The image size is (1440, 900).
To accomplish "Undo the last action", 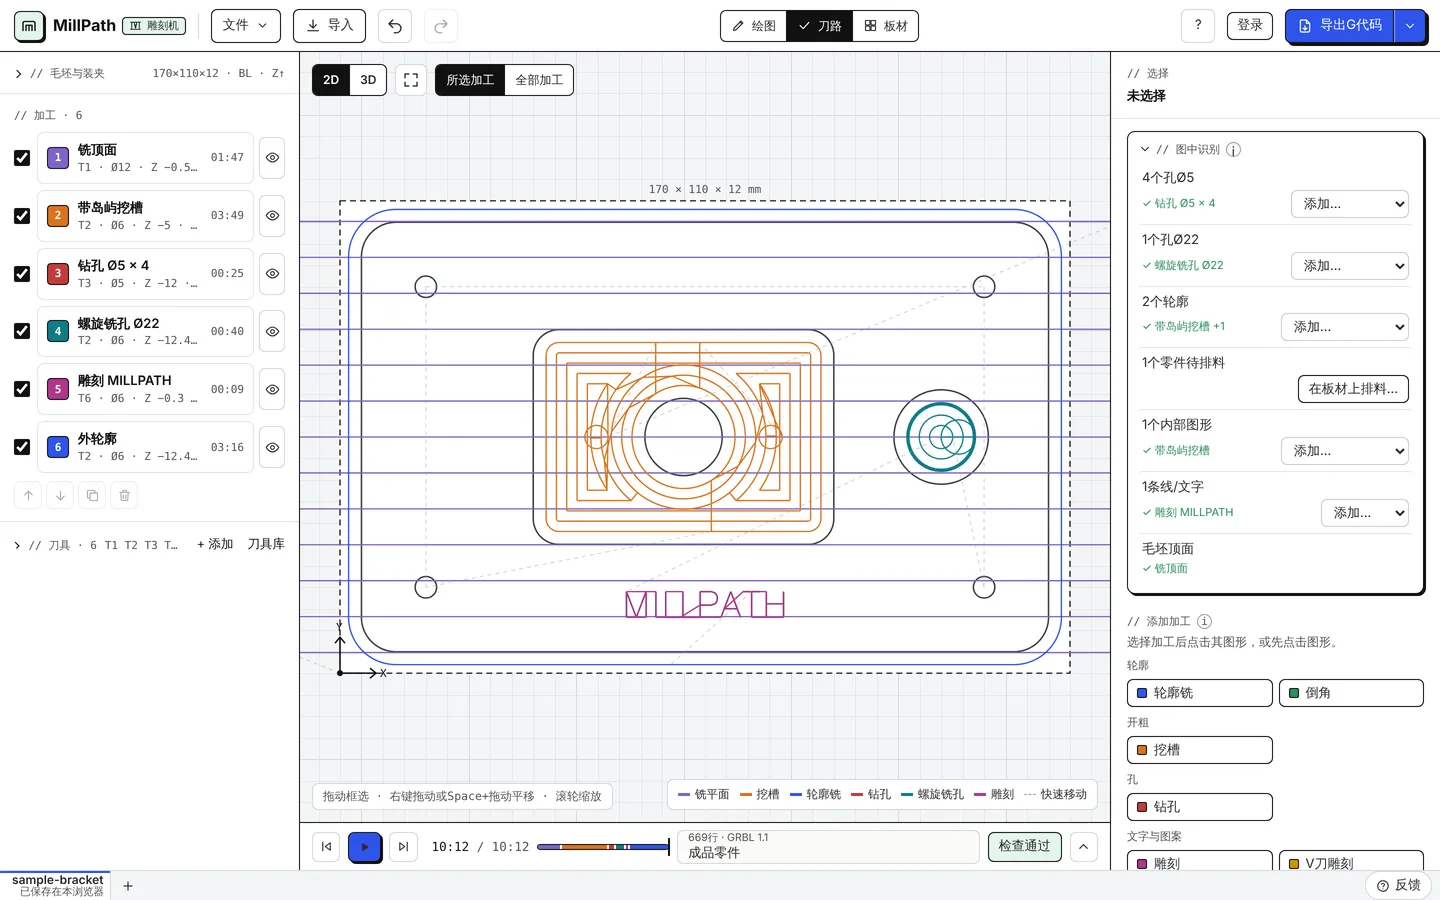I will 395,26.
